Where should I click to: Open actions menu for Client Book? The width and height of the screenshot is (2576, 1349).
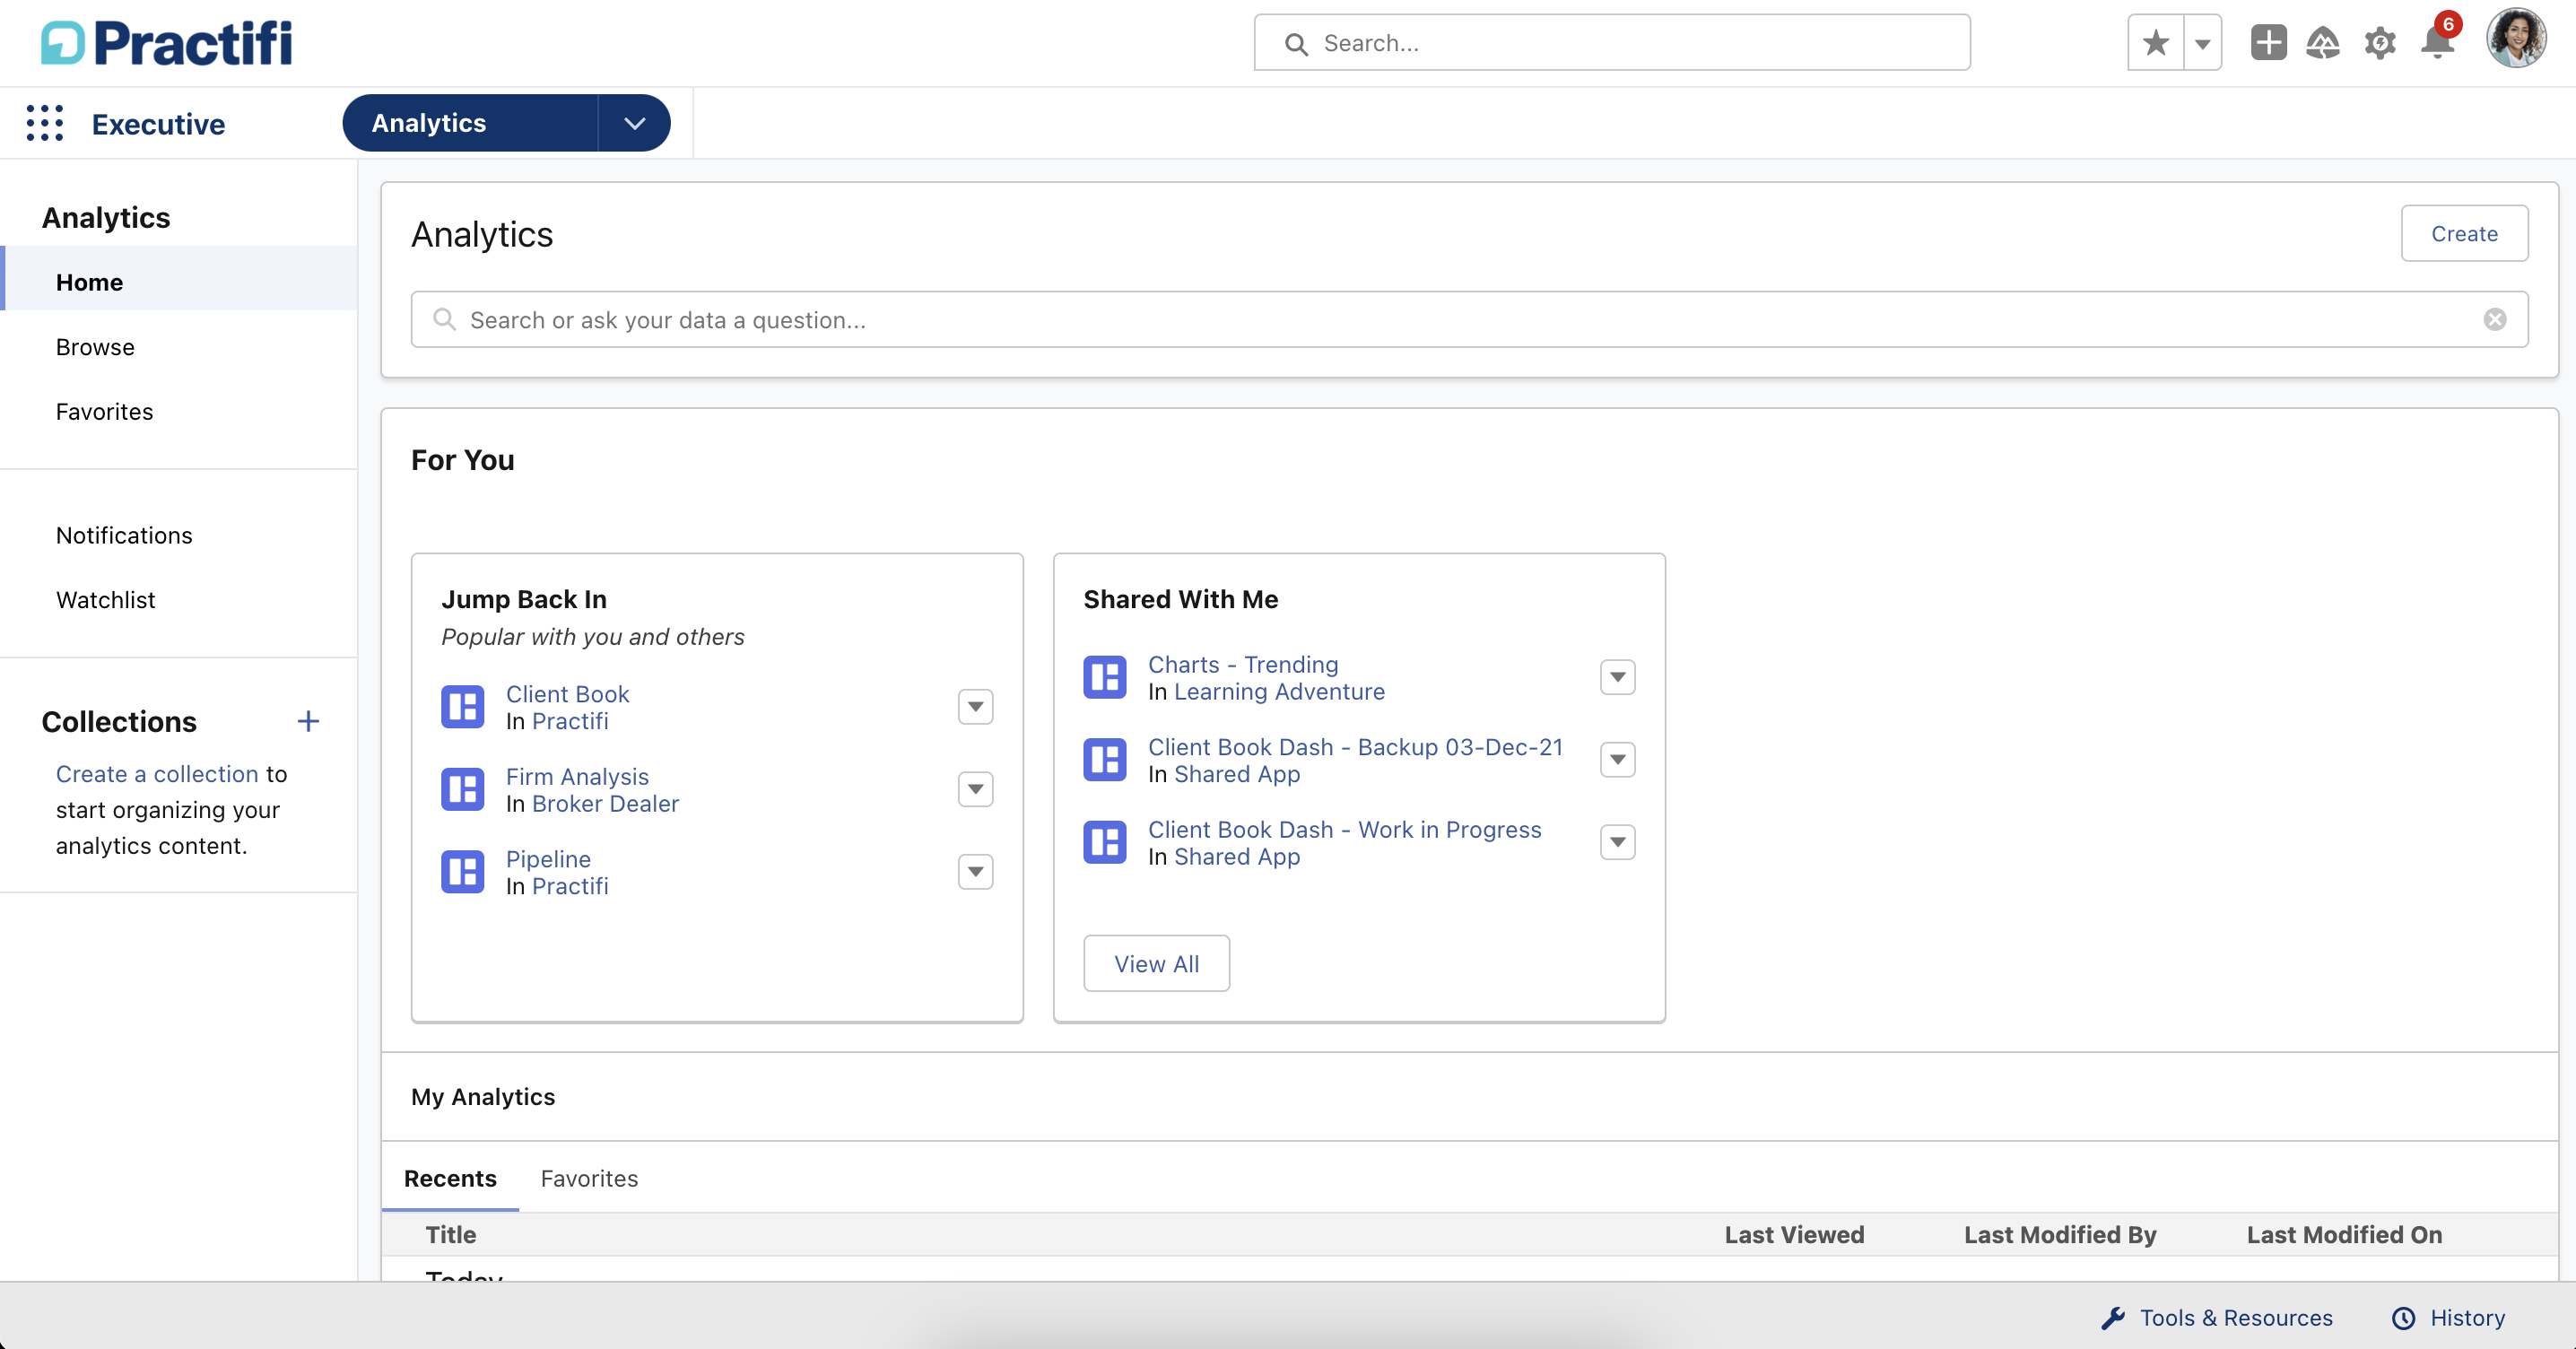pyautogui.click(x=975, y=707)
